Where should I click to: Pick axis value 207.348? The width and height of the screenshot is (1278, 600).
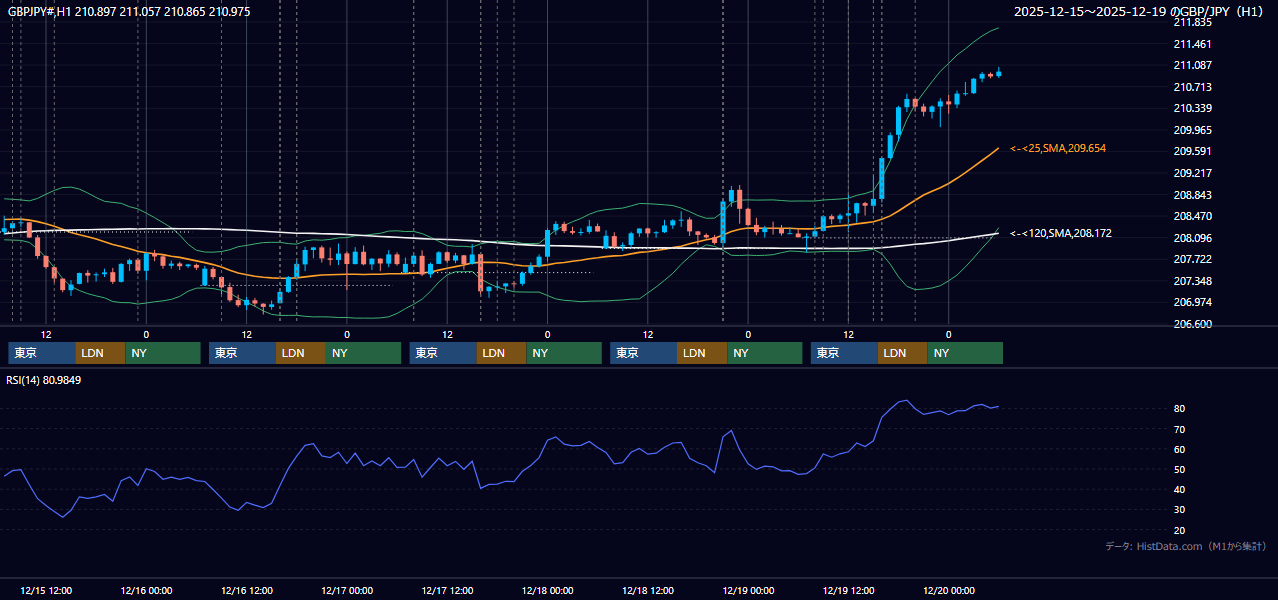(x=1192, y=281)
